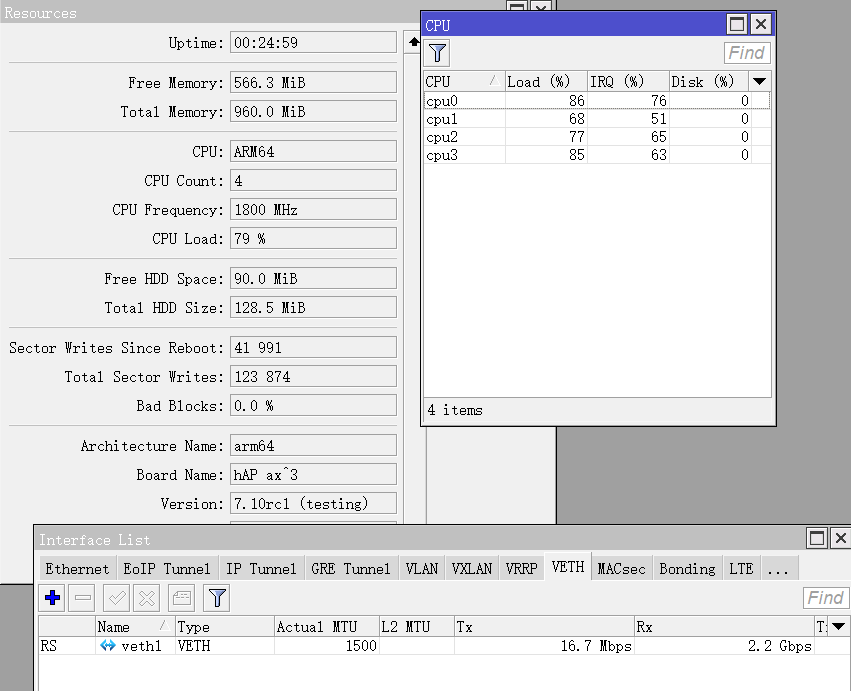This screenshot has width=851, height=691.
Task: Click the scroll up arrow in Resources window
Action: [x=414, y=42]
